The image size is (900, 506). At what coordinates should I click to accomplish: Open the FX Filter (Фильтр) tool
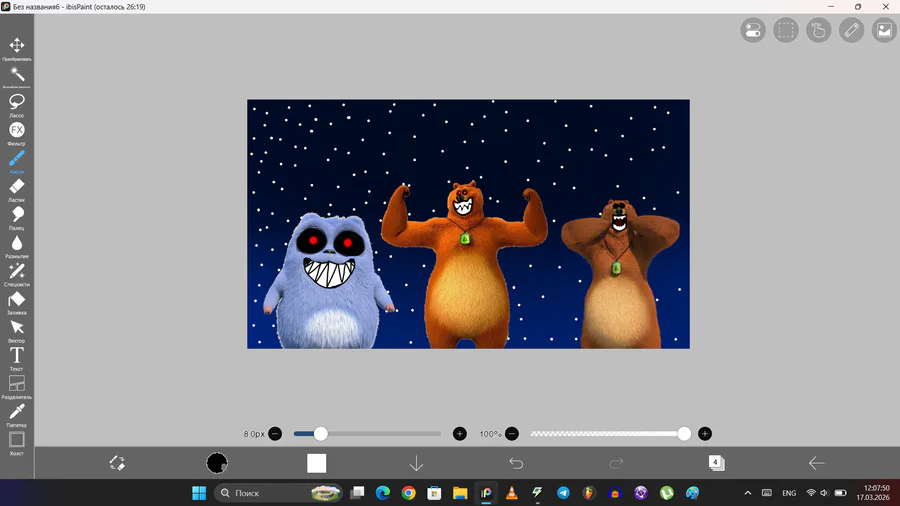17,133
